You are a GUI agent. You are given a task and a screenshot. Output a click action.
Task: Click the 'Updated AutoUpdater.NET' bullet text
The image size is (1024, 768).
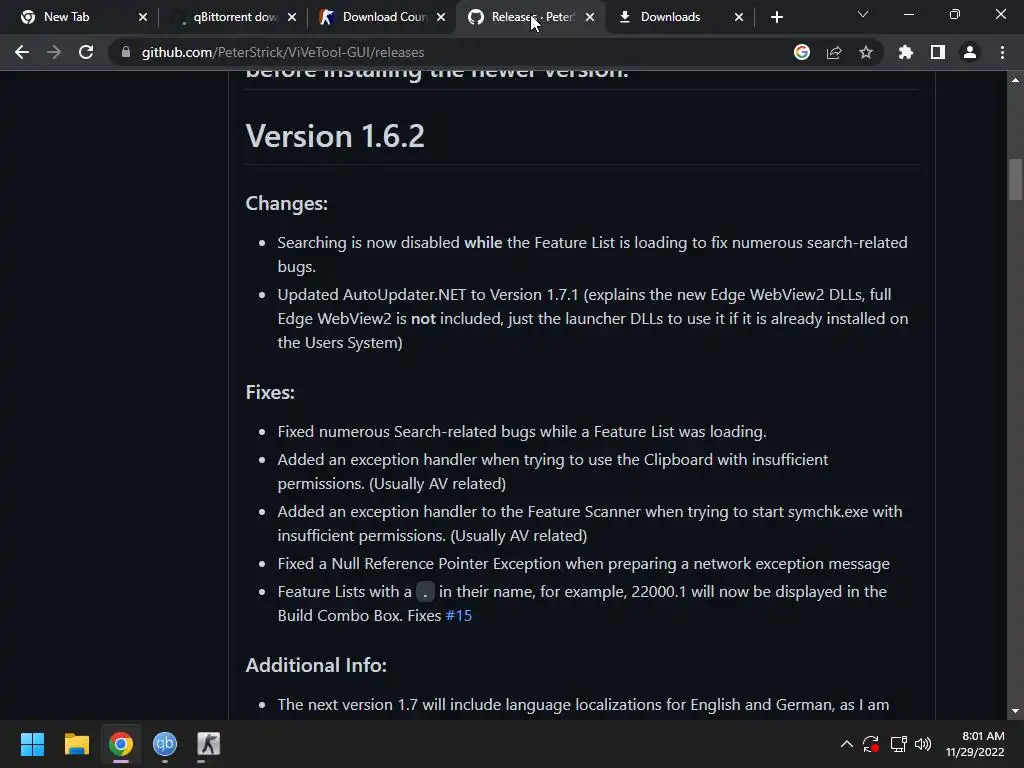tap(592, 318)
